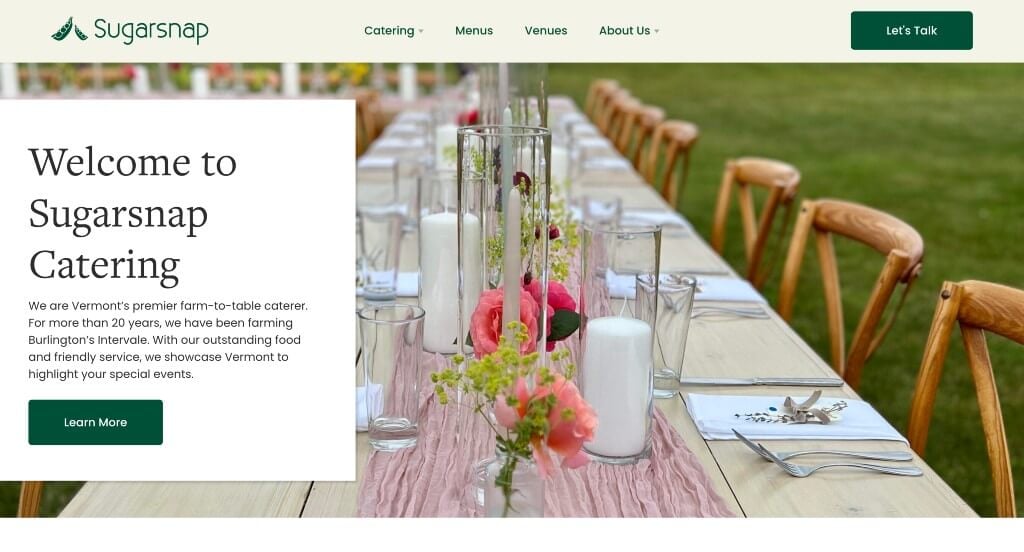
Task: Open the Venues page link
Action: (x=546, y=31)
